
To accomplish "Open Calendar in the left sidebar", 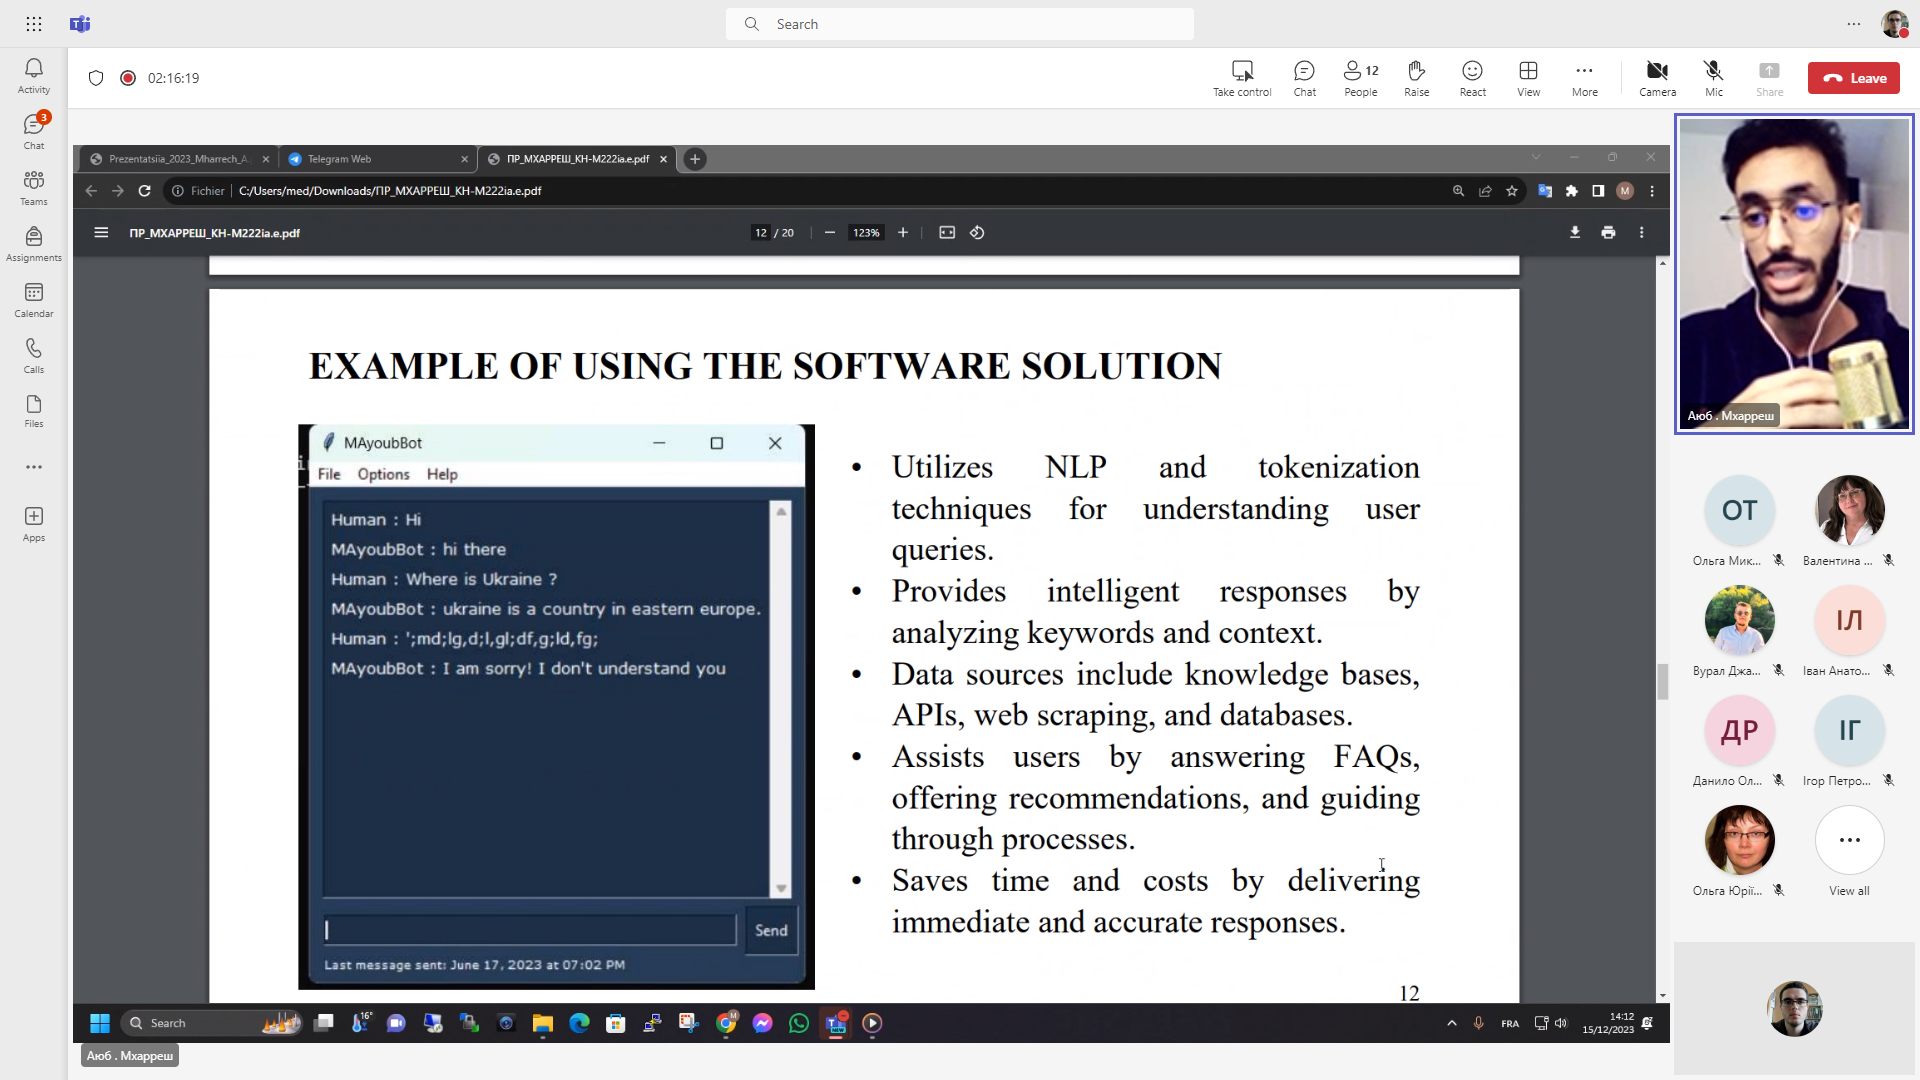I will coord(33,299).
